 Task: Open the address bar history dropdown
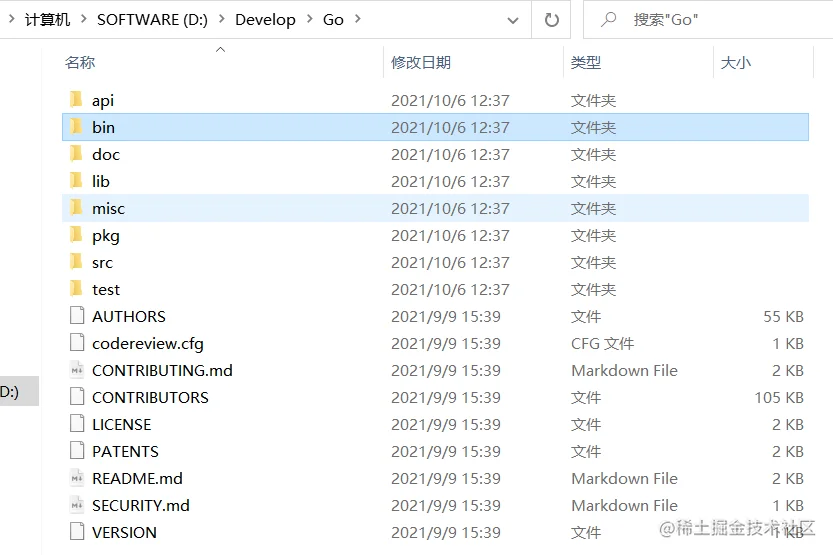513,20
